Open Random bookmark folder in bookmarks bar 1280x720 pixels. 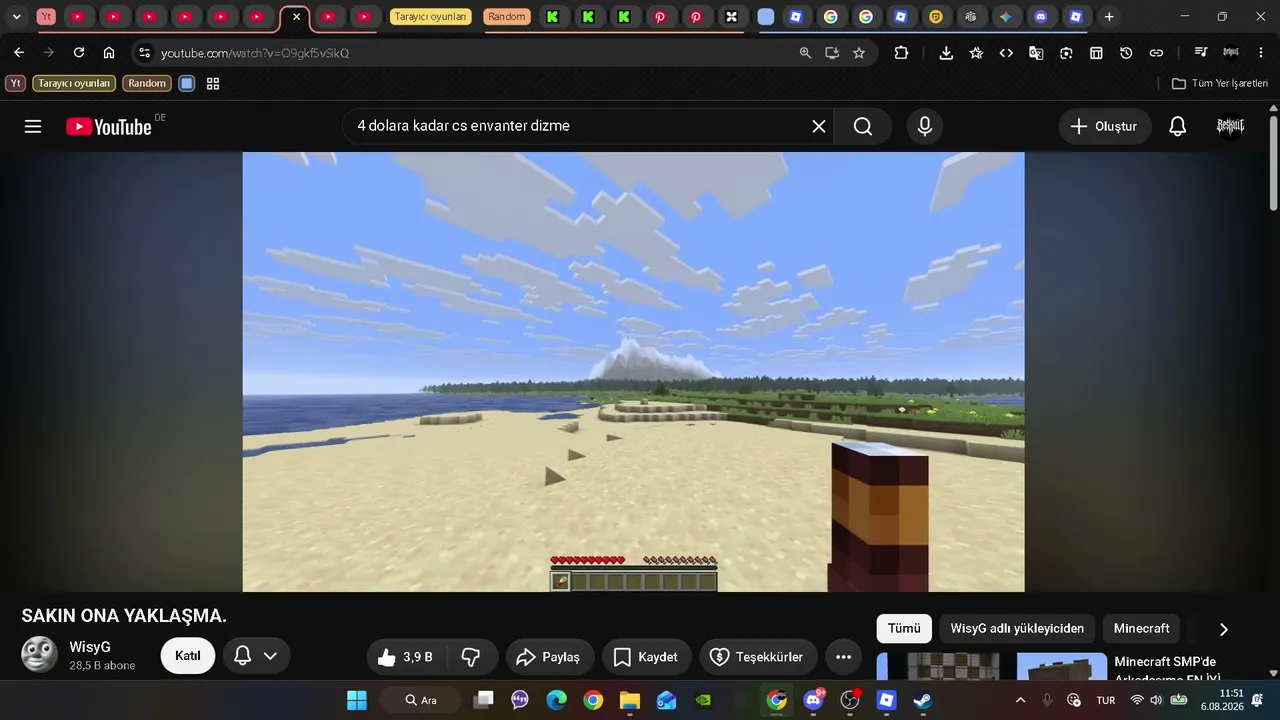point(147,84)
